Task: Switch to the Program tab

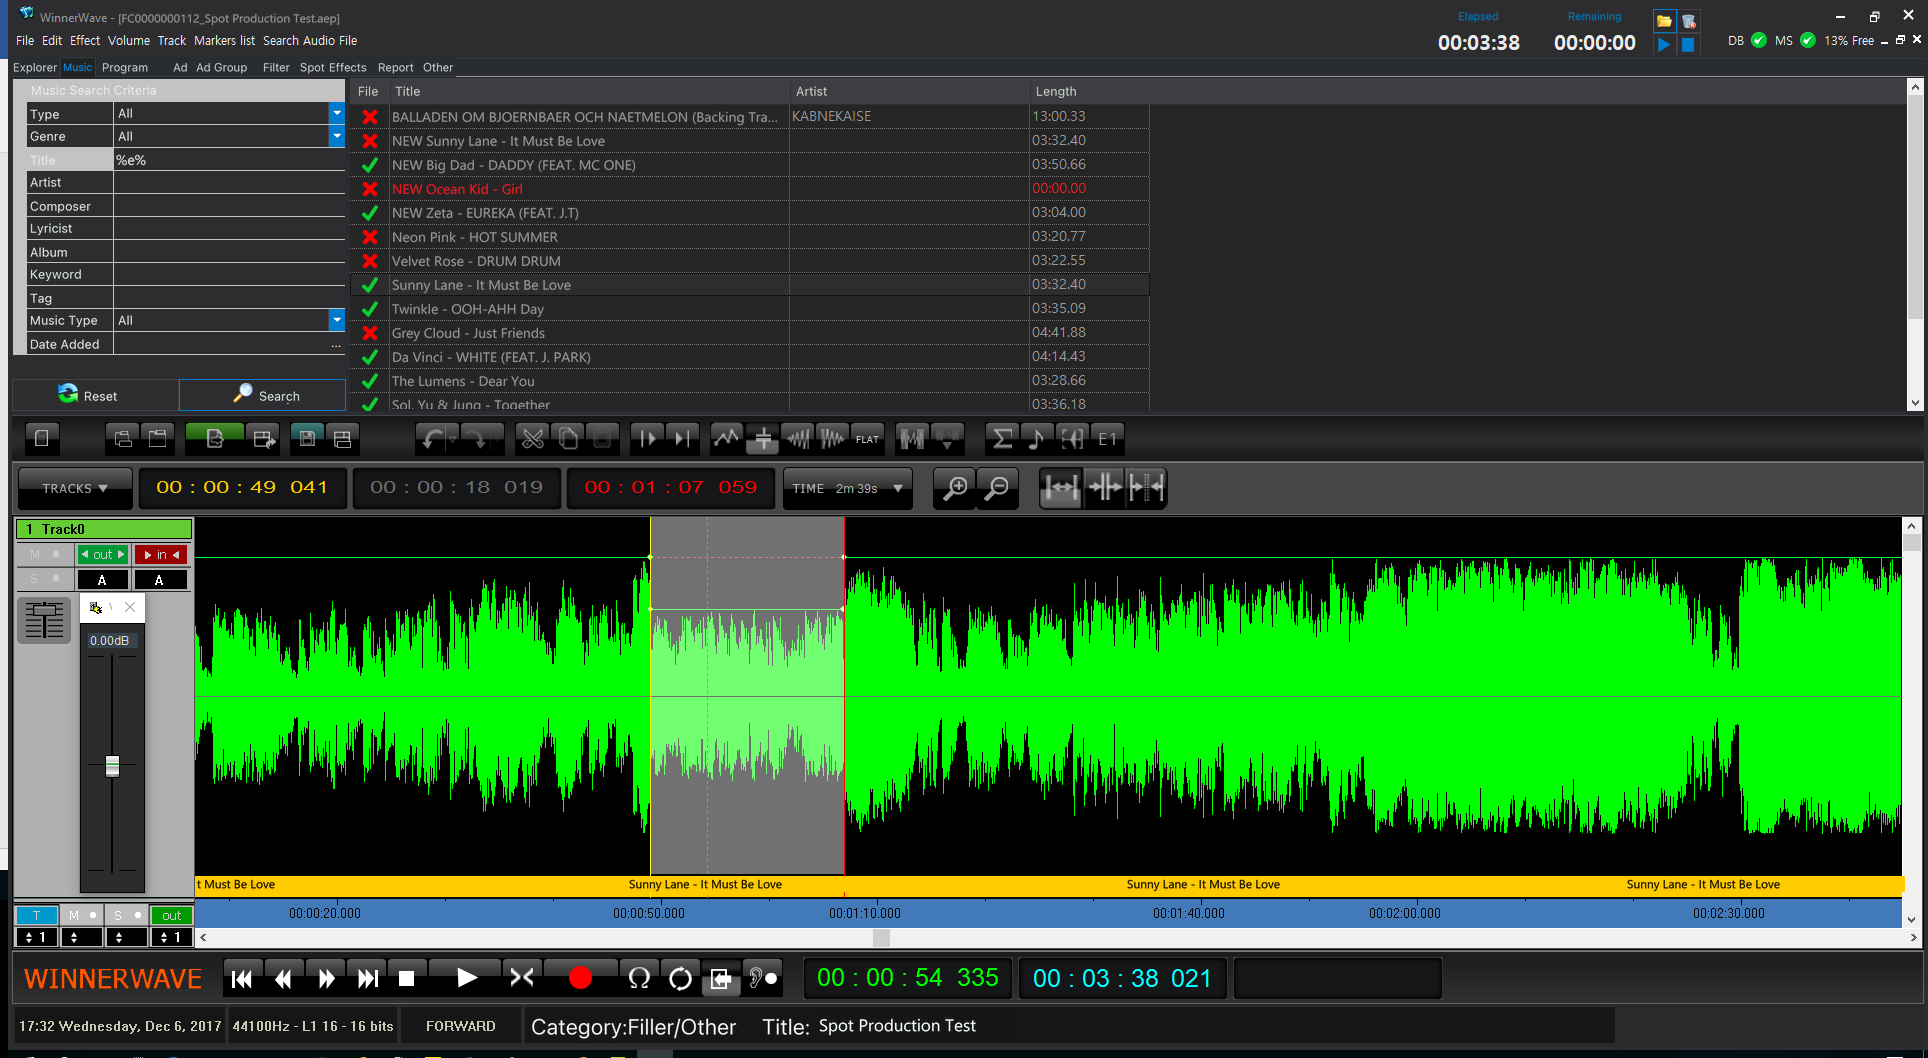Action: pos(125,68)
